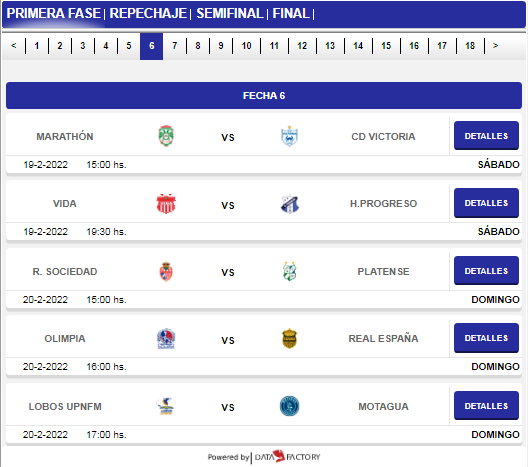Click the Olimpia team crest
This screenshot has width=528, height=467.
(166, 338)
